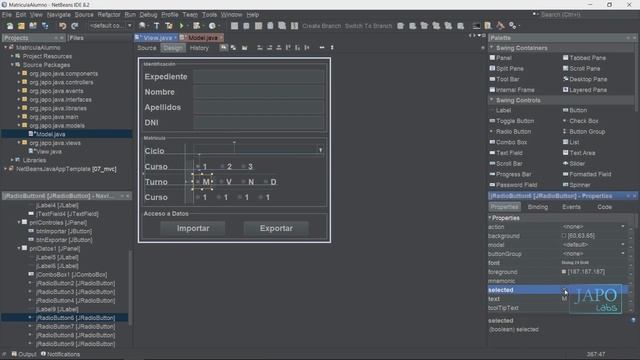The image size is (640, 360).
Task: Open the Model.java editor tab
Action: coord(202,38)
